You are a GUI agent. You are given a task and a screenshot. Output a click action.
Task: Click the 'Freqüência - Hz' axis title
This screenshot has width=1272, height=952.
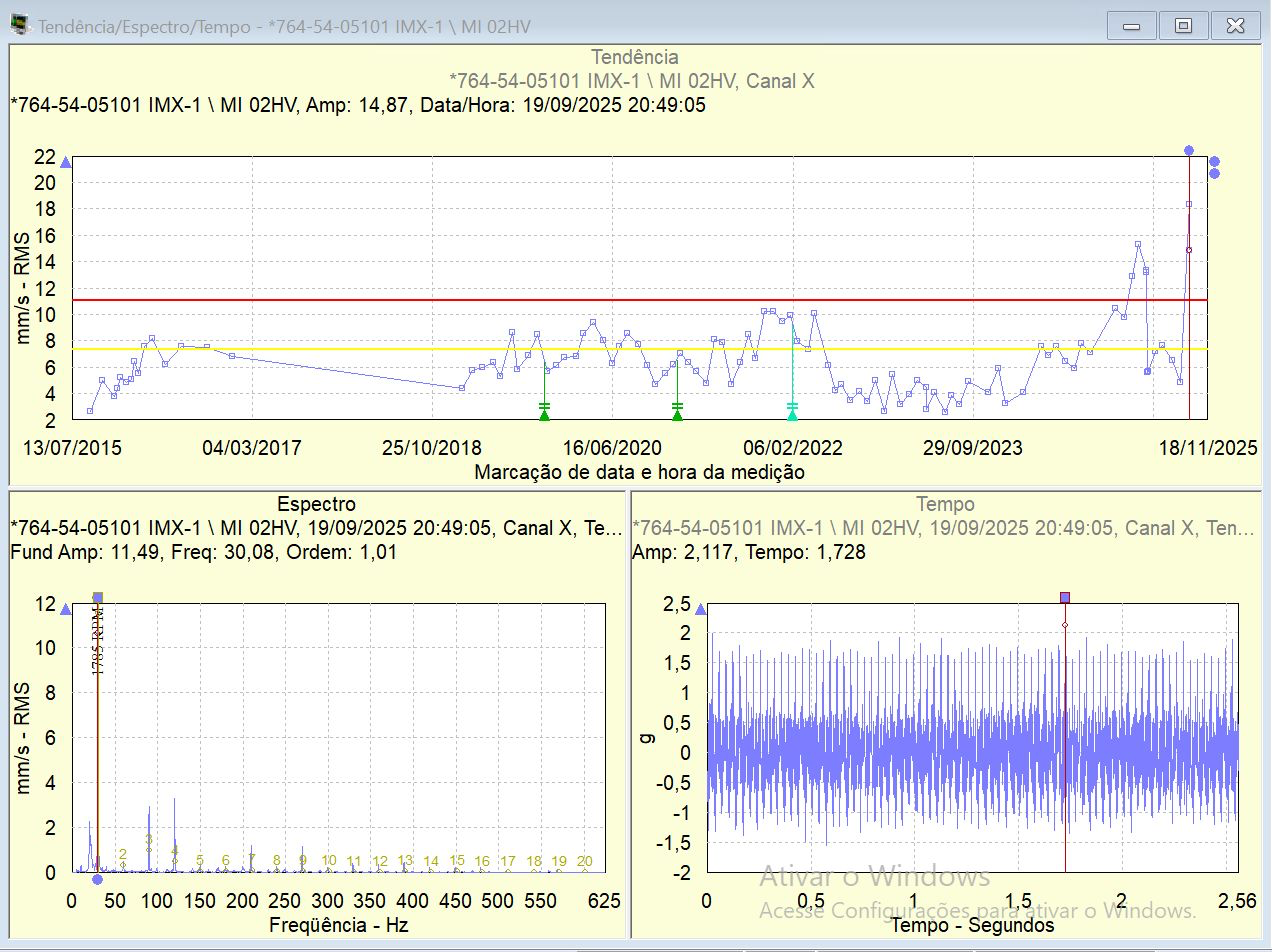click(x=338, y=925)
